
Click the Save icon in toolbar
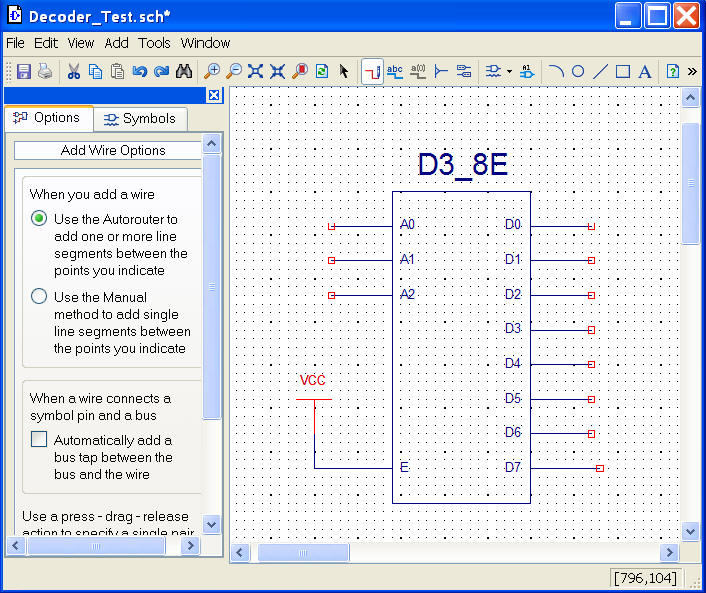click(x=23, y=71)
